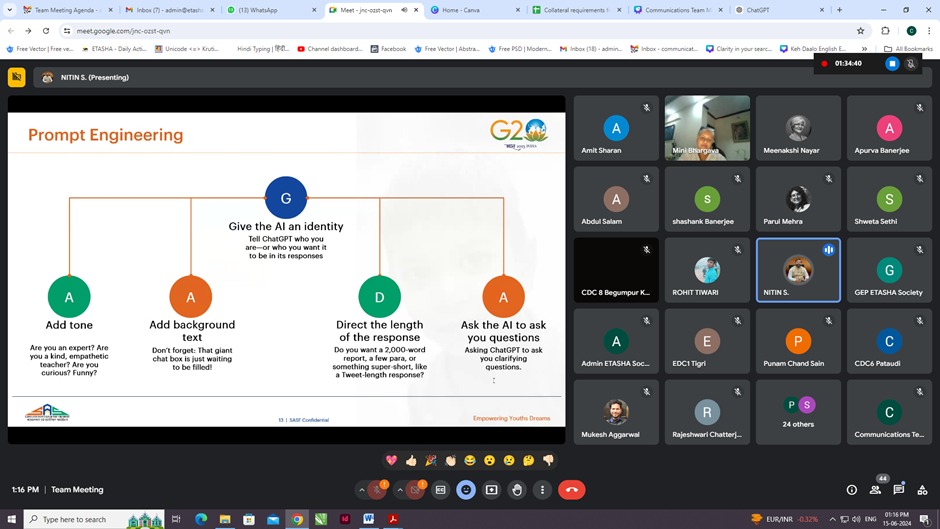The height and width of the screenshot is (529, 940).
Task: Select NITIN S. participant tile
Action: [x=798, y=270]
